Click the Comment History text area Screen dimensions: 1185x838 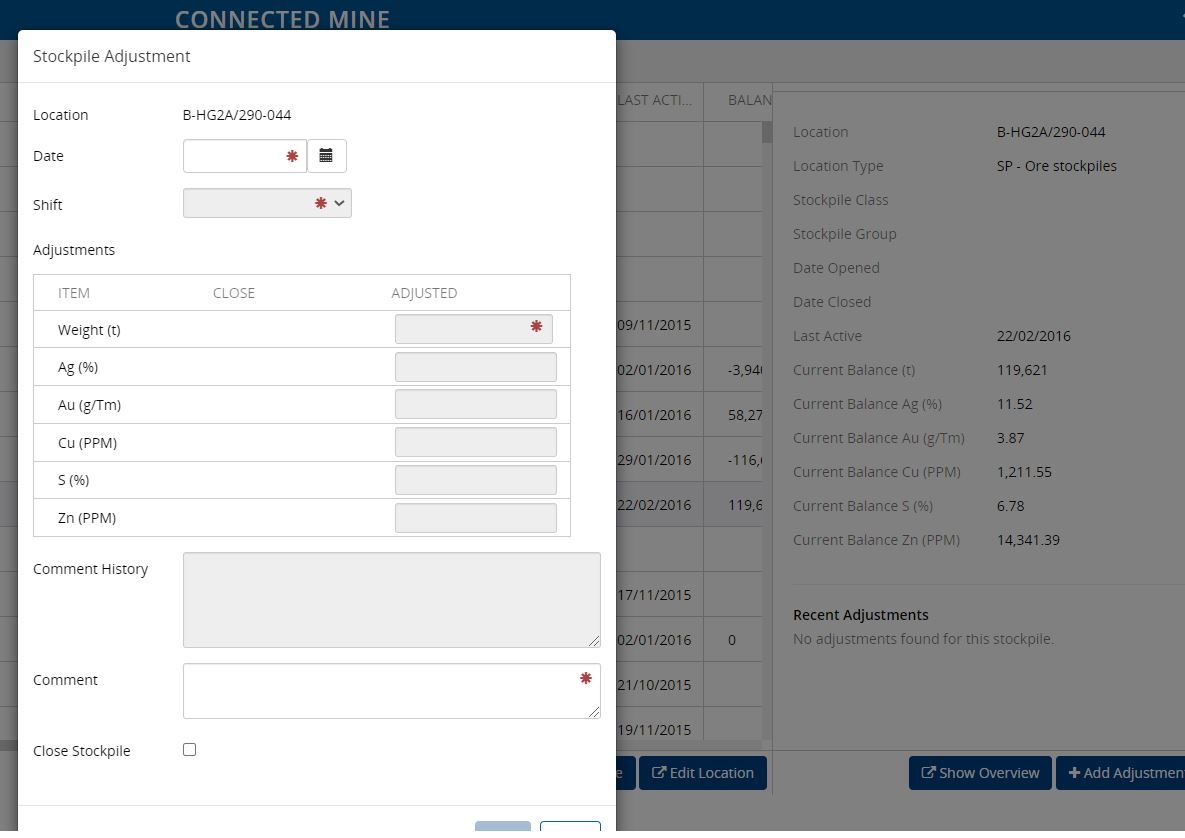point(391,600)
